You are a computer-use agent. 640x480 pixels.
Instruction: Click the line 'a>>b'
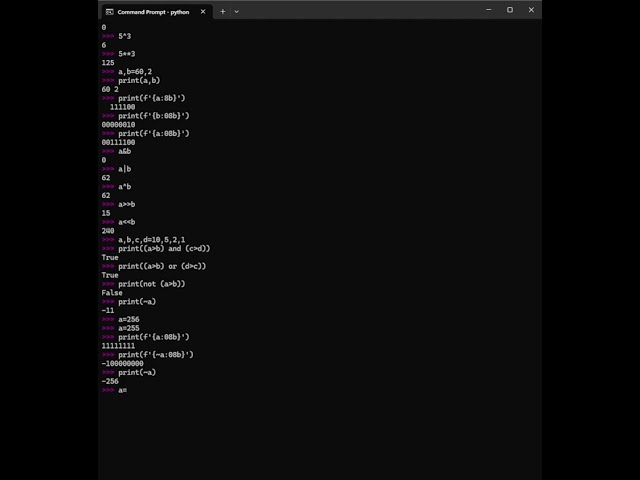tap(118, 204)
